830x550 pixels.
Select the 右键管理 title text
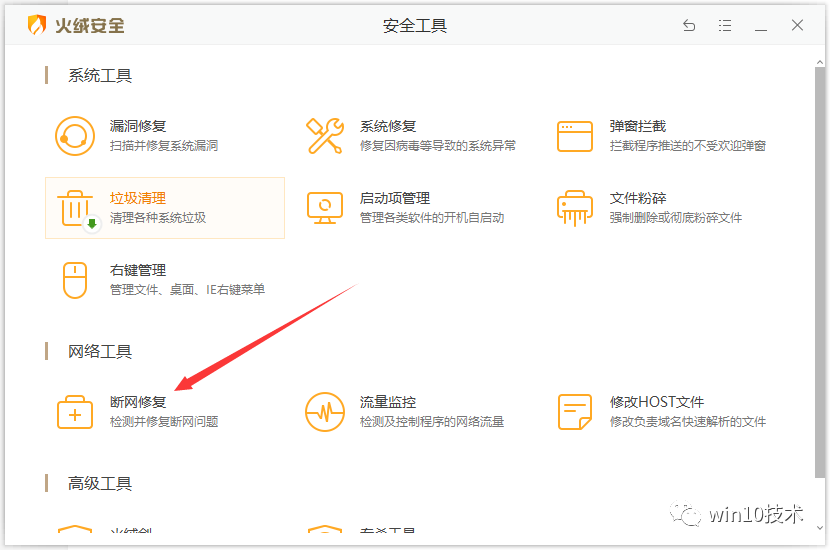138,270
